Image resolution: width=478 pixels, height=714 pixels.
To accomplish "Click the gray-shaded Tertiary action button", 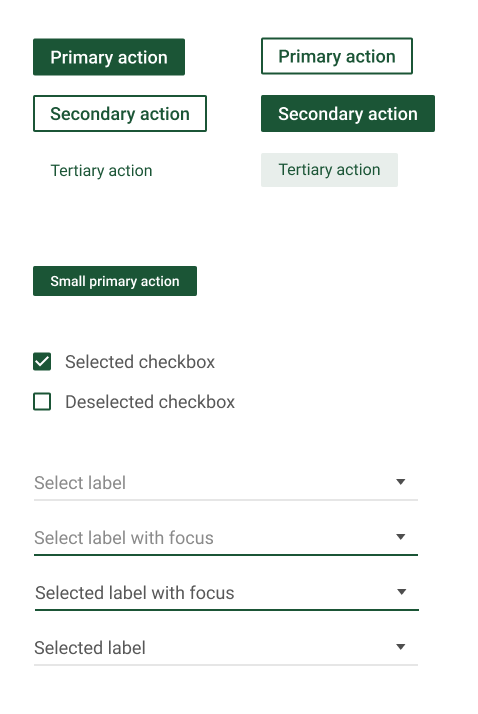I will click(329, 170).
